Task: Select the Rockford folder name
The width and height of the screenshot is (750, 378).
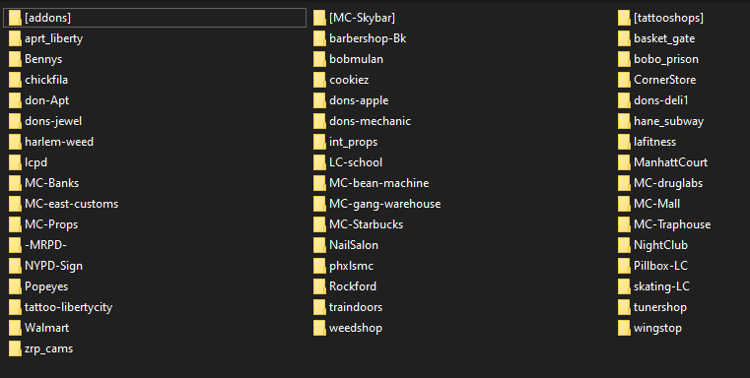Action: coord(353,286)
